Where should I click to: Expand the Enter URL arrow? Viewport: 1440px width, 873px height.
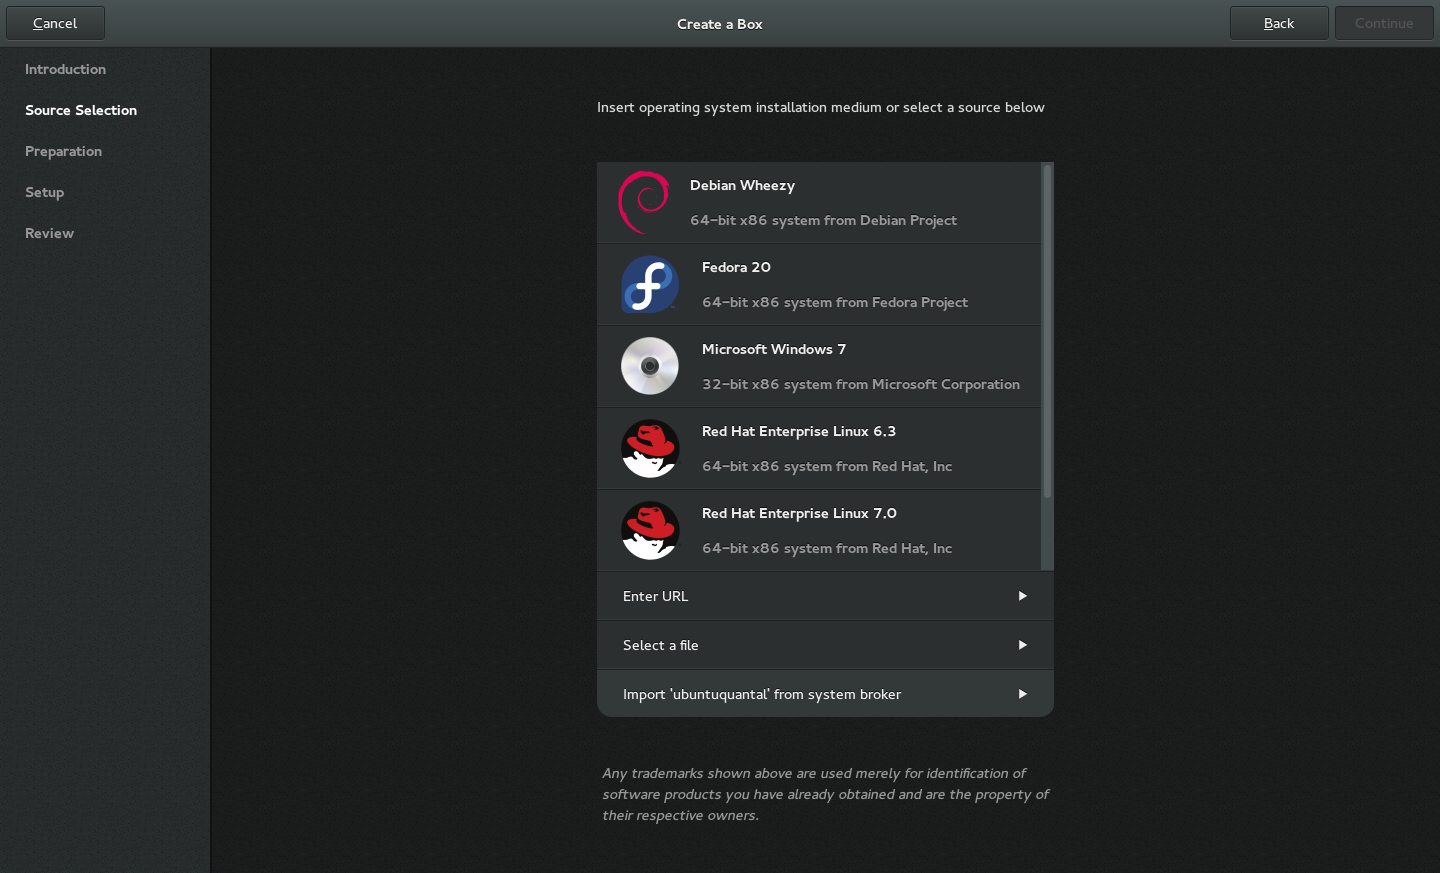pyautogui.click(x=1022, y=596)
